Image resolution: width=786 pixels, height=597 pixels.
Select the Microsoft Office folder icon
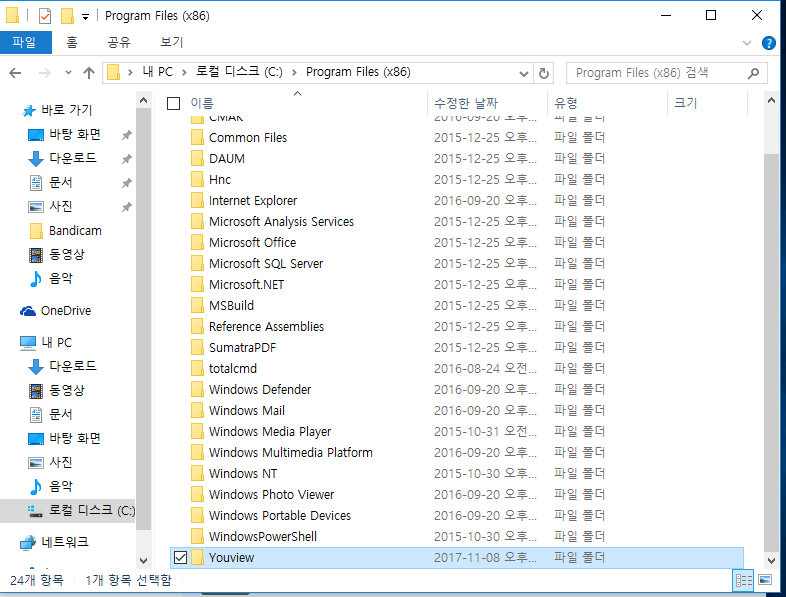[198, 243]
